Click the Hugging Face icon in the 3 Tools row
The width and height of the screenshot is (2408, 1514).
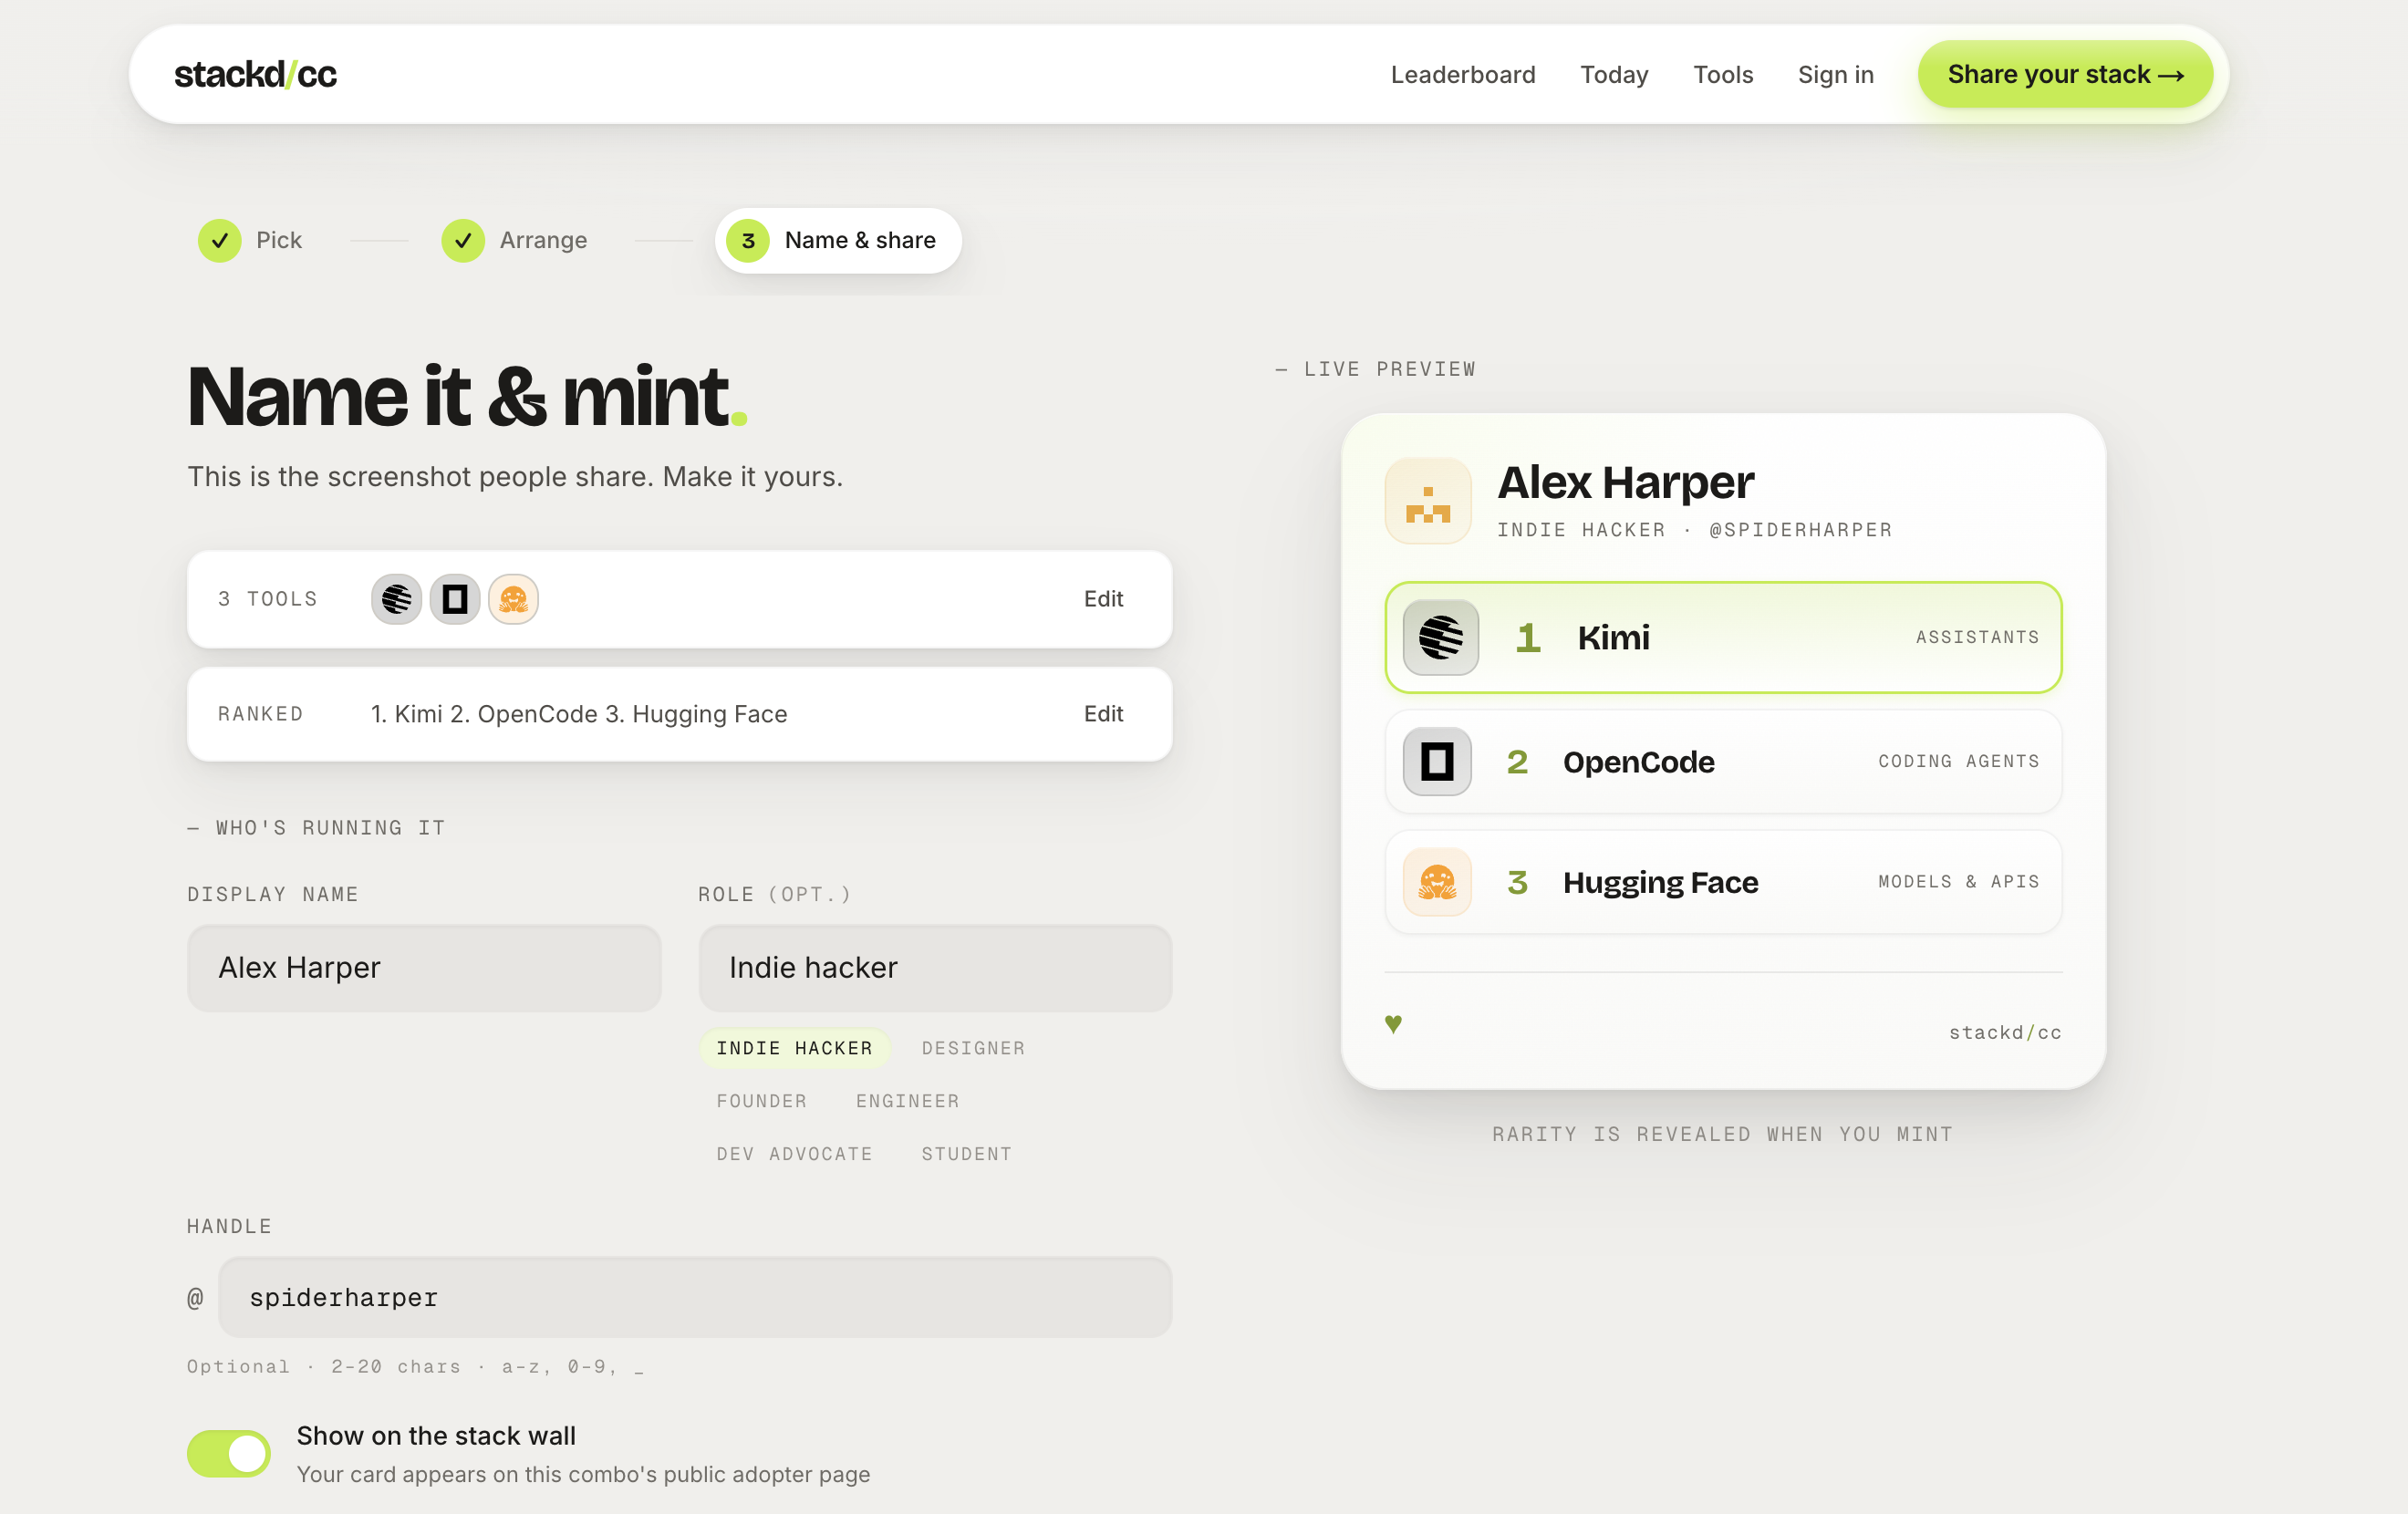tap(513, 598)
